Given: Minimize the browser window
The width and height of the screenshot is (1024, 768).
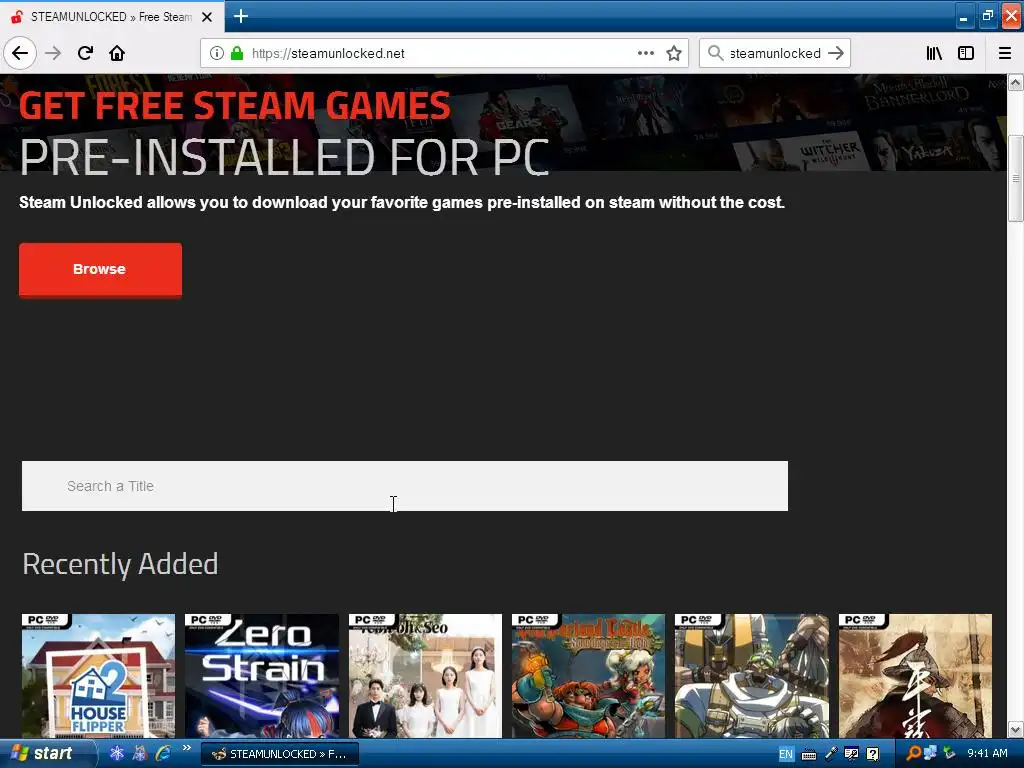Looking at the screenshot, I should pos(963,16).
